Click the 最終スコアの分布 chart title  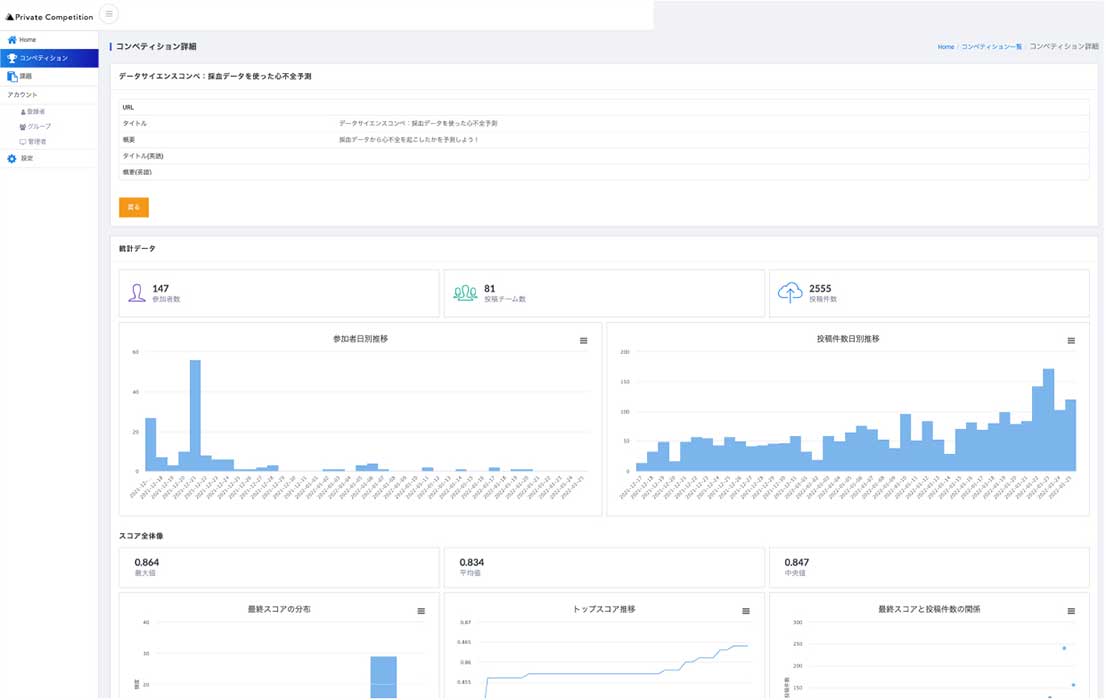click(279, 610)
